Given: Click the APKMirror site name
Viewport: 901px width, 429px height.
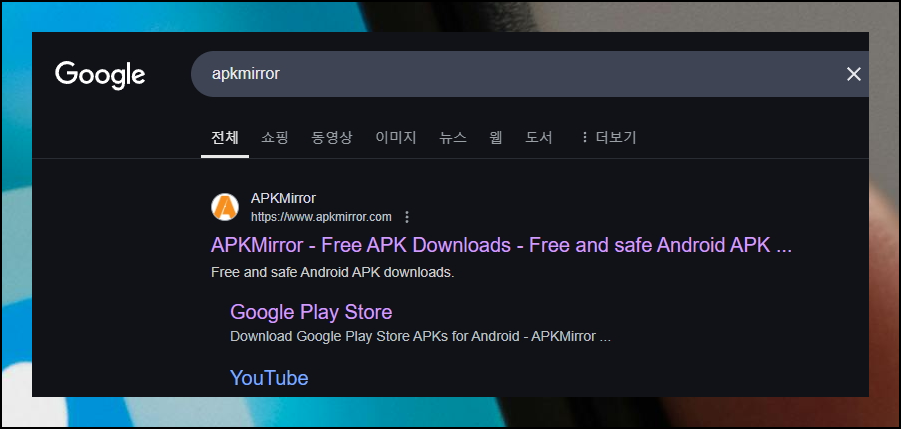Looking at the screenshot, I should coord(283,199).
